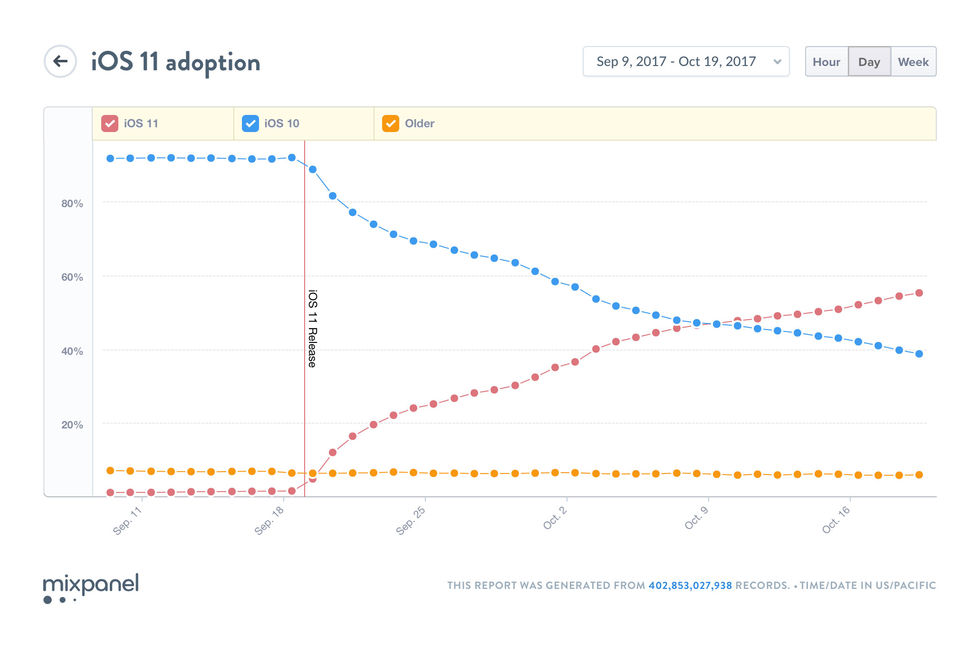Click the first blue iOS 10 data point
980x645 pixels.
tap(110, 158)
